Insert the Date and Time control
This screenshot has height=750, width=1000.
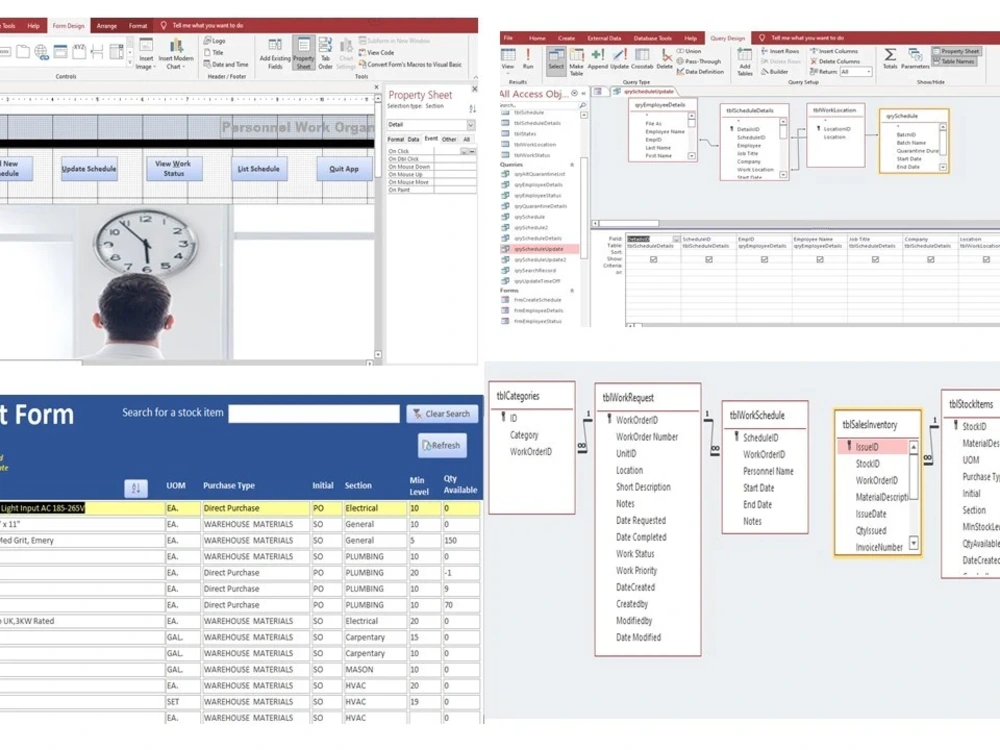[226, 64]
